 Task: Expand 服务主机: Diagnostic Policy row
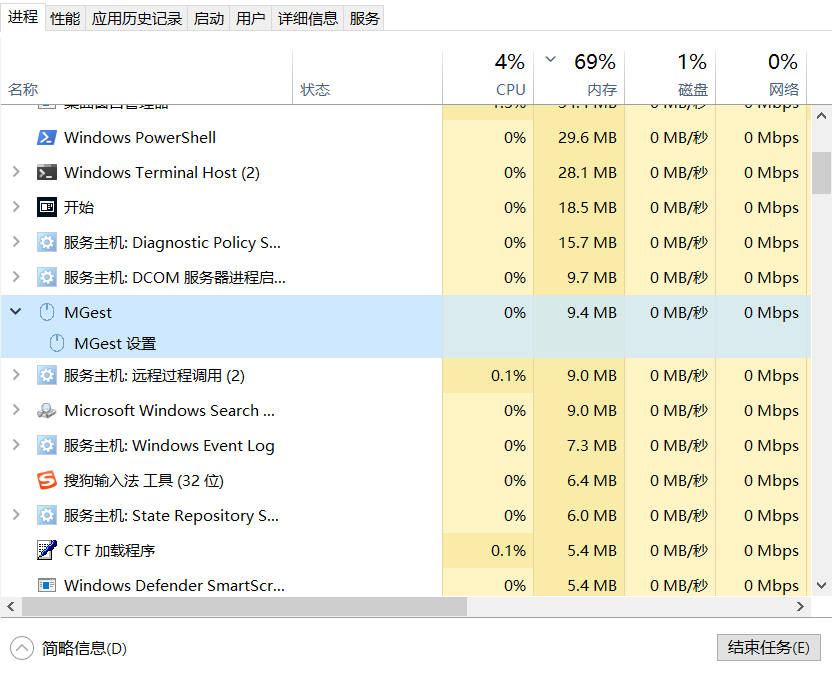(x=16, y=242)
